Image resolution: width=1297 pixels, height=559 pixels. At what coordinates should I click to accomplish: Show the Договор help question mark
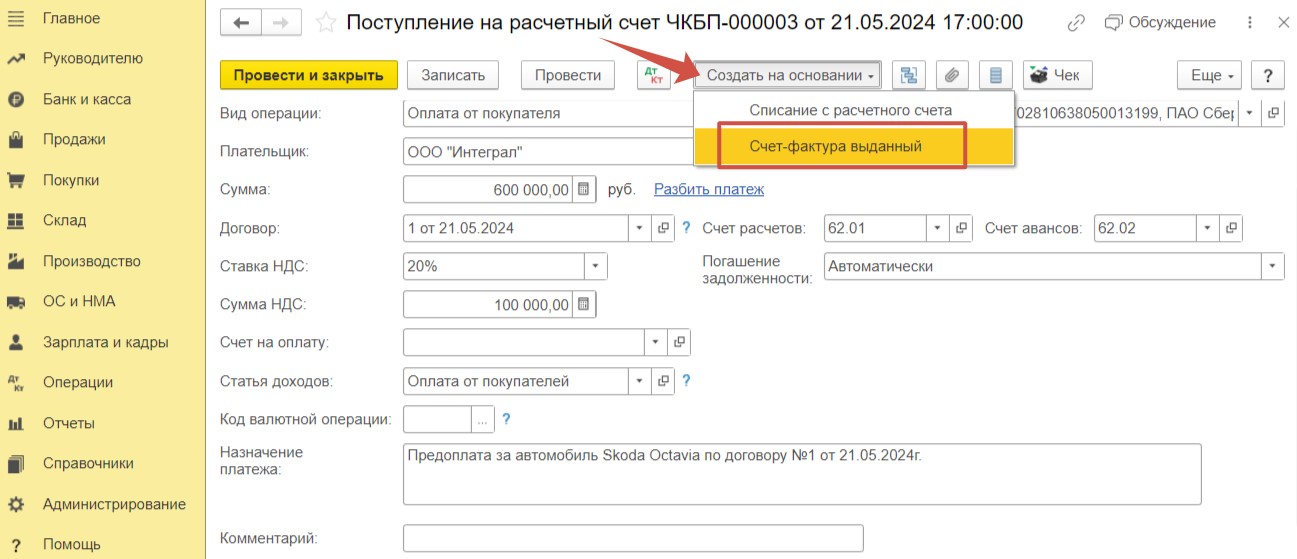click(x=686, y=228)
